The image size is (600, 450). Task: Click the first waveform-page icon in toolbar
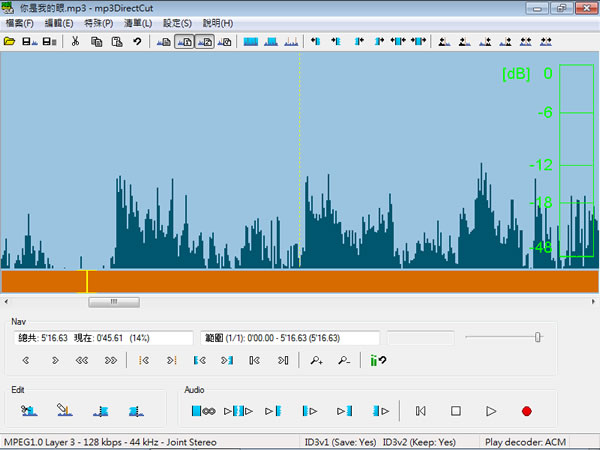pos(164,41)
